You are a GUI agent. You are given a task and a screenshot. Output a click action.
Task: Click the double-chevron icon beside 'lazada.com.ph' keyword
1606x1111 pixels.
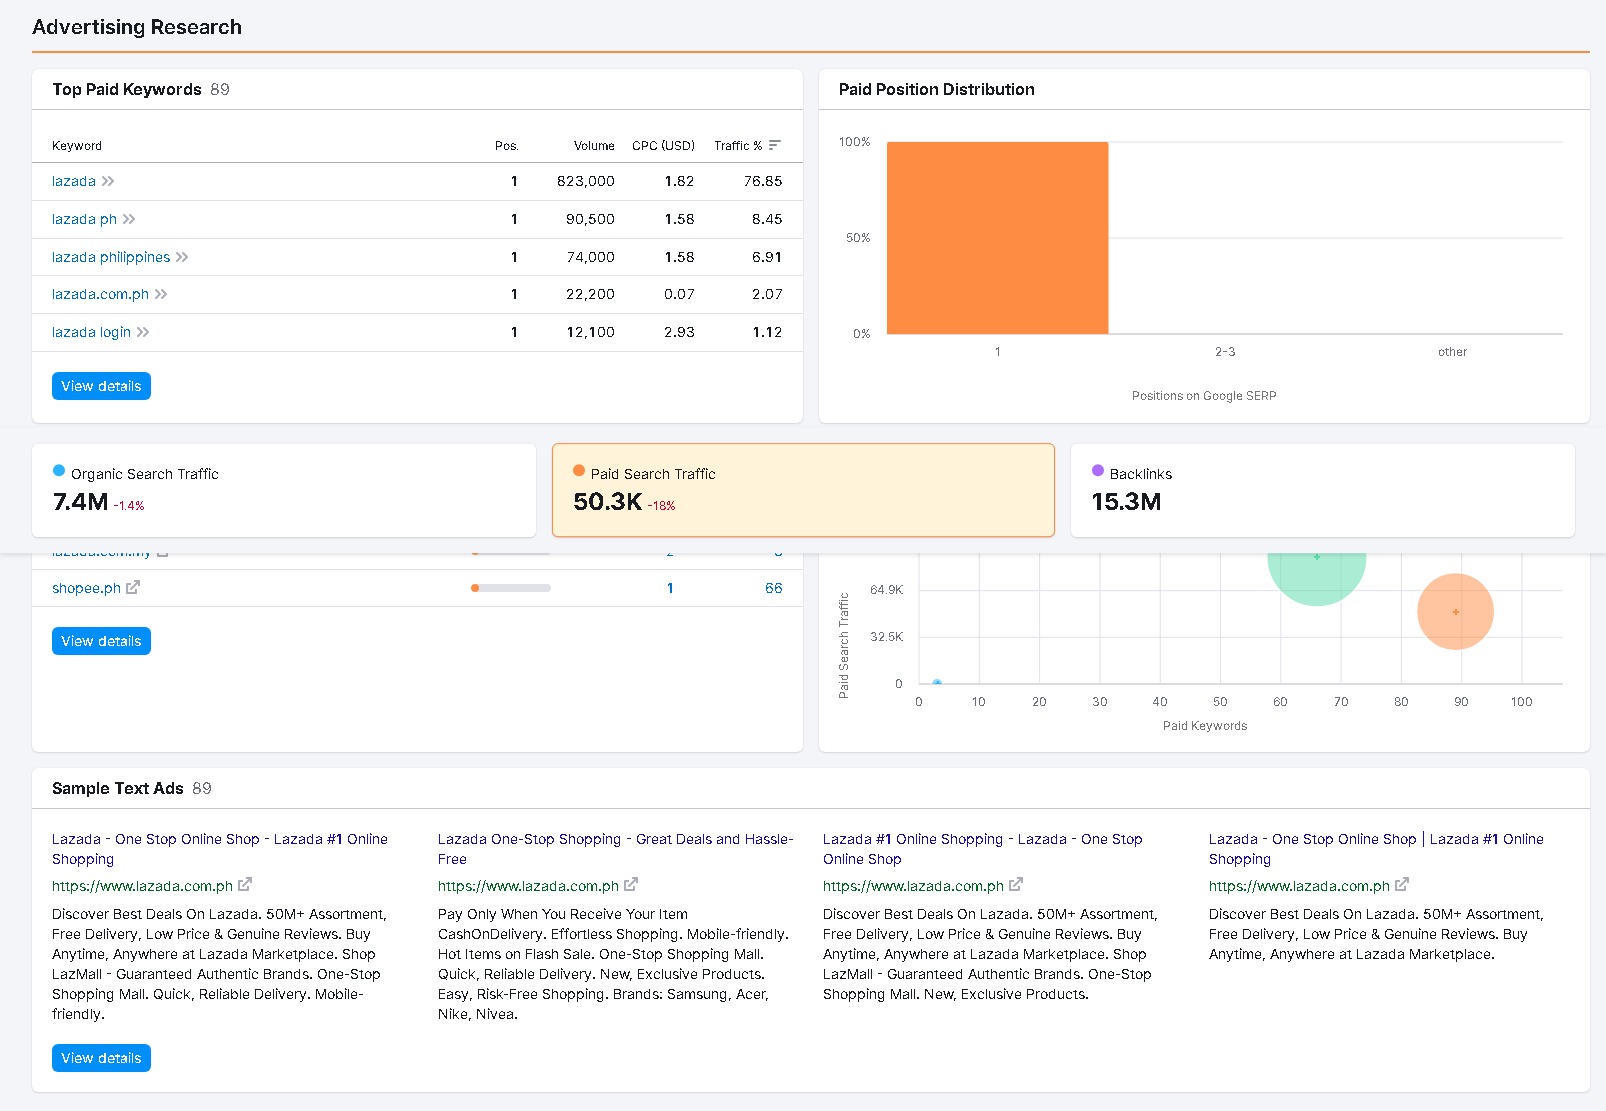[x=161, y=294]
